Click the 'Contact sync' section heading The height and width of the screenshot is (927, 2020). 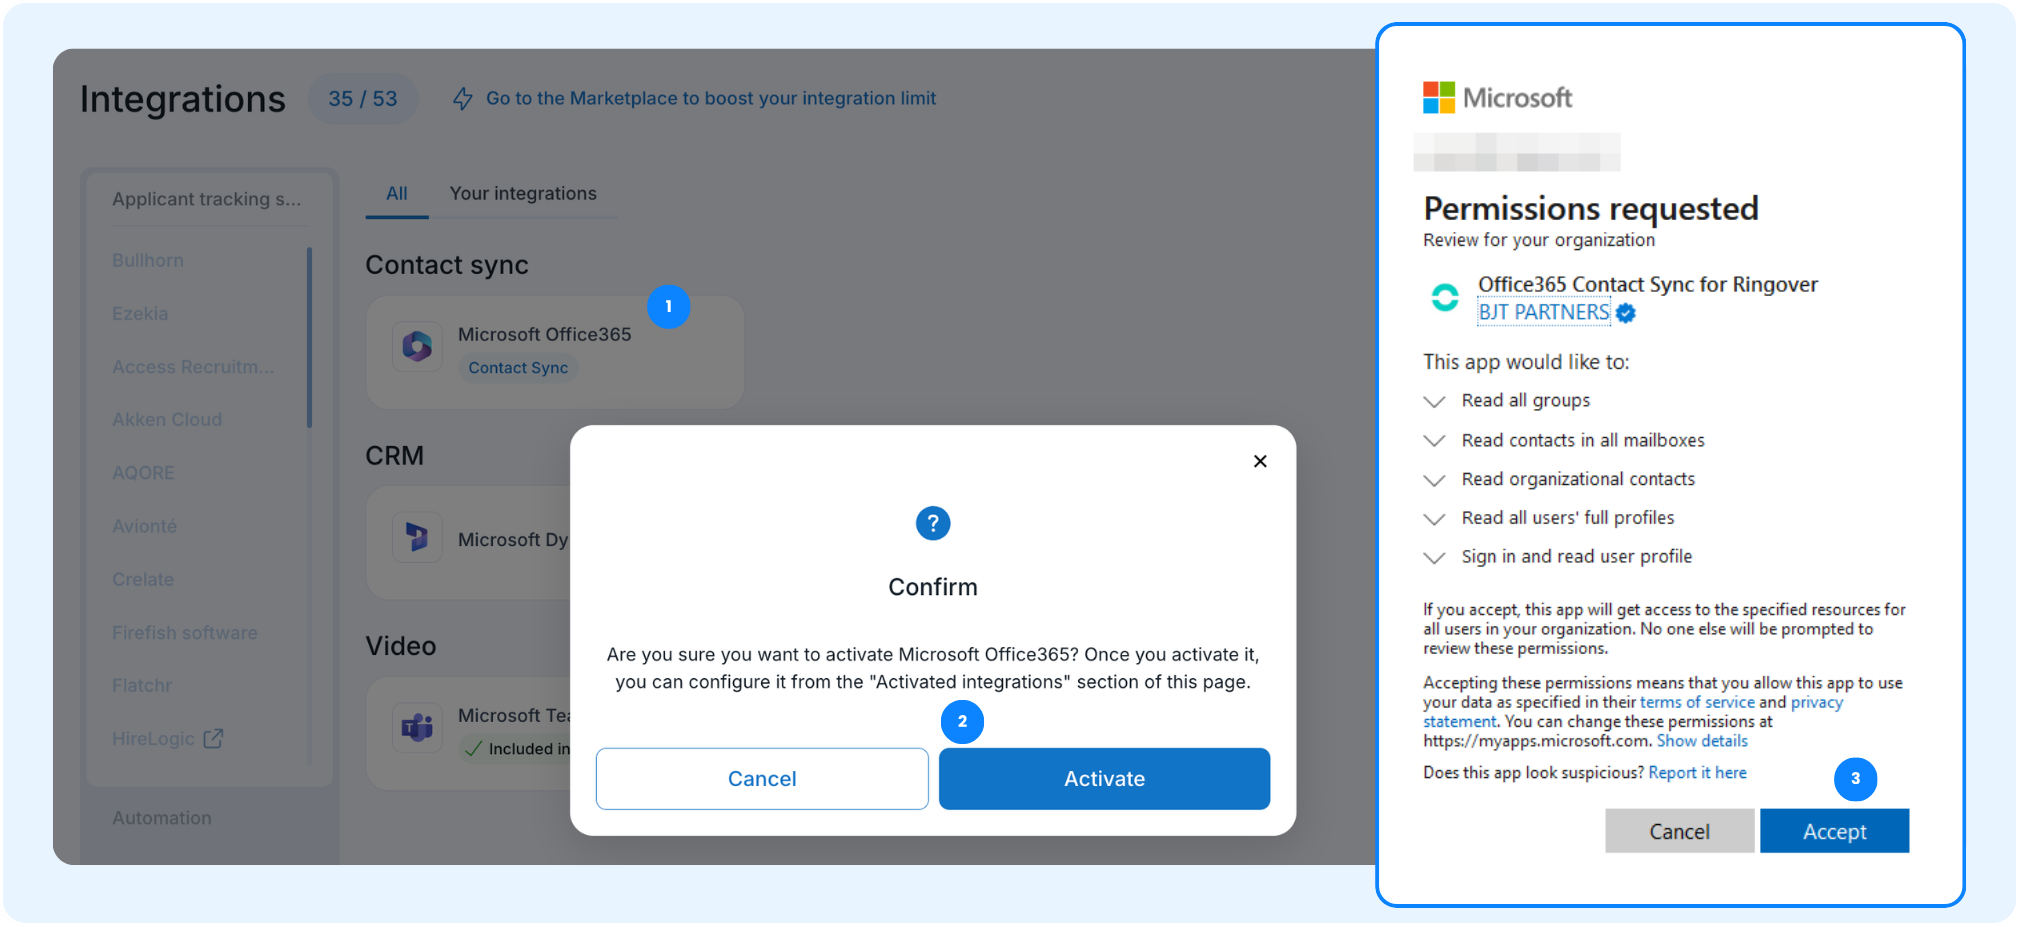coord(447,265)
